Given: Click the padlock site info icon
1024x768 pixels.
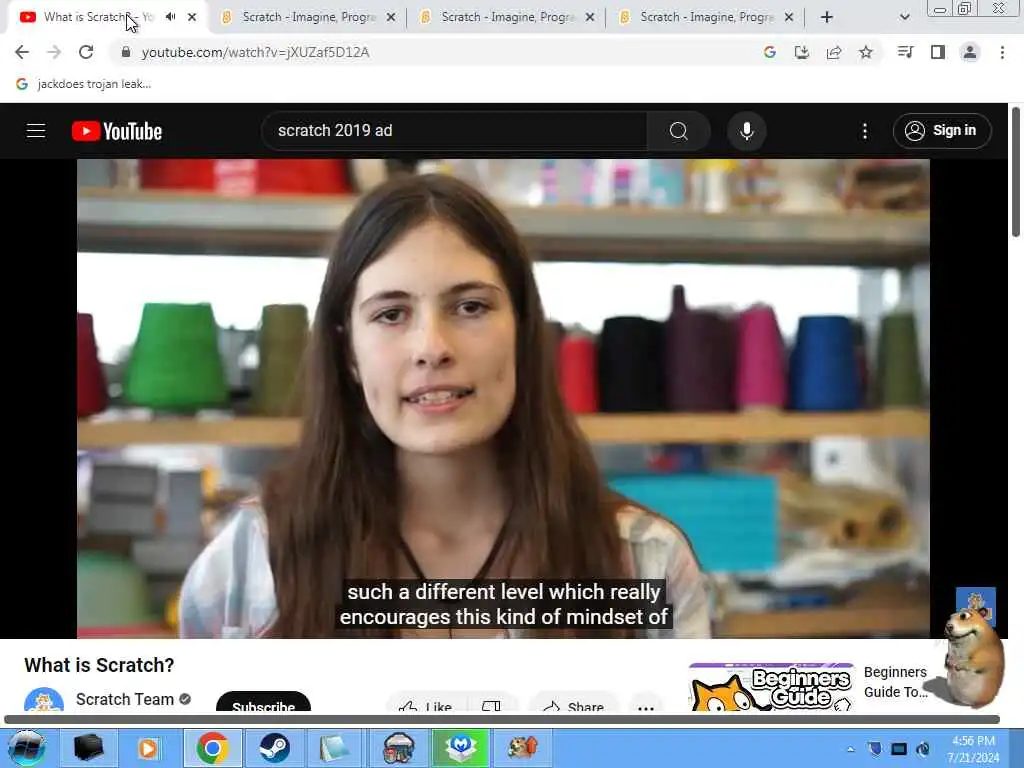Looking at the screenshot, I should pyautogui.click(x=125, y=52).
